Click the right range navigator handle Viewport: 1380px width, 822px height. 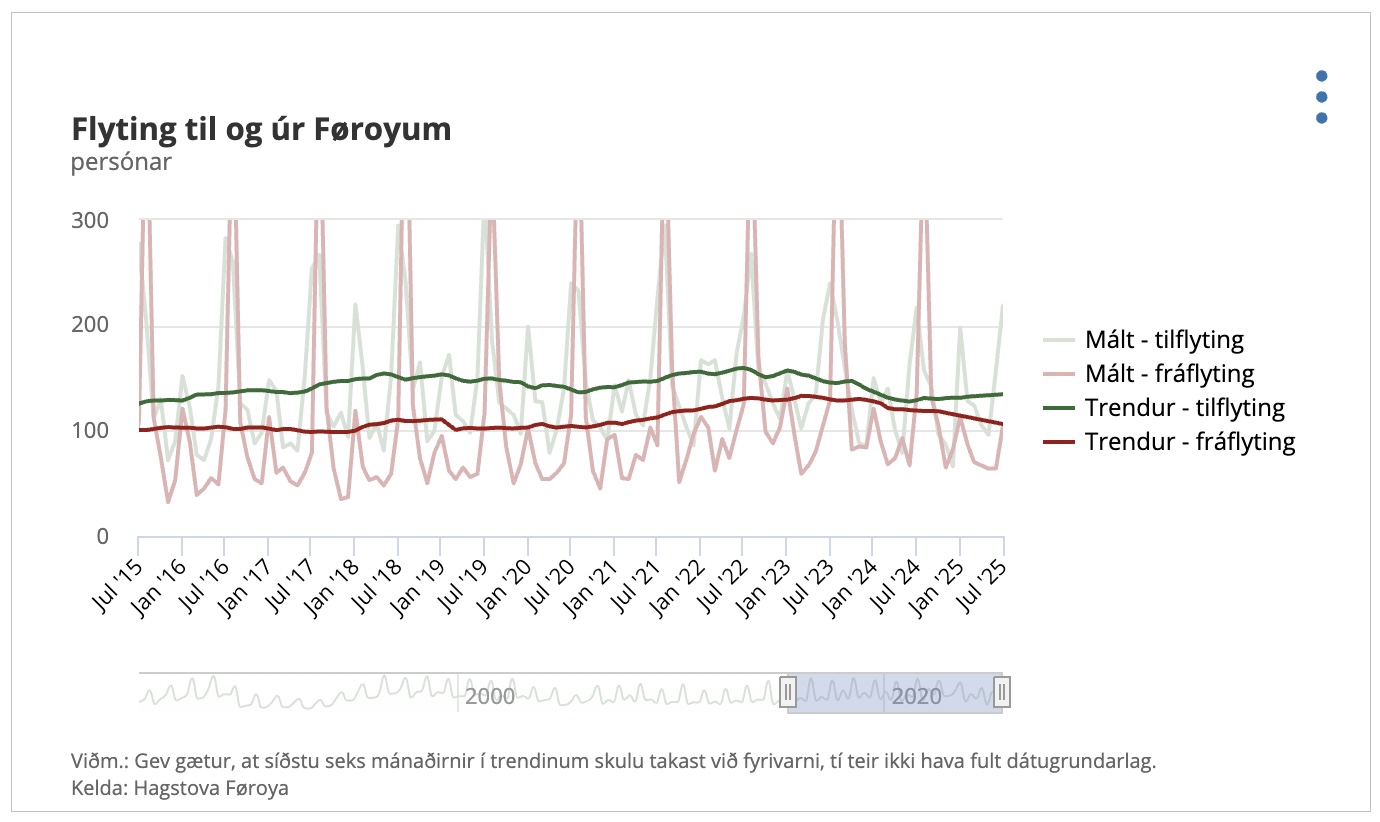1002,692
